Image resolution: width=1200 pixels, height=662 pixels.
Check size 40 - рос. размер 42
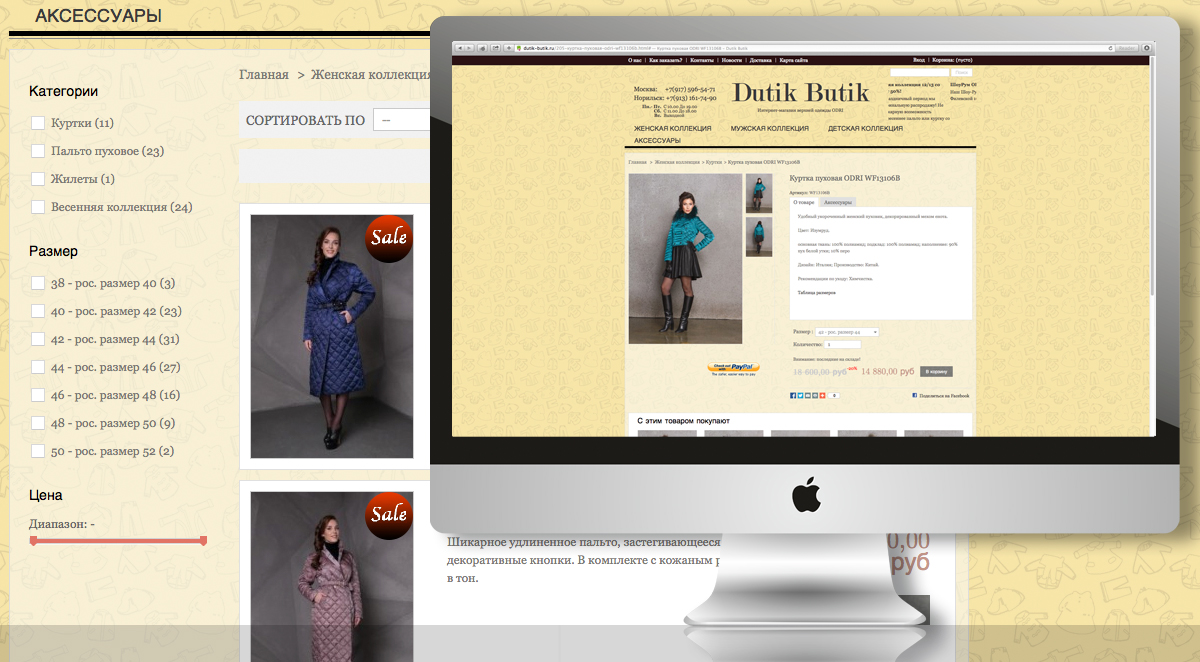point(38,311)
